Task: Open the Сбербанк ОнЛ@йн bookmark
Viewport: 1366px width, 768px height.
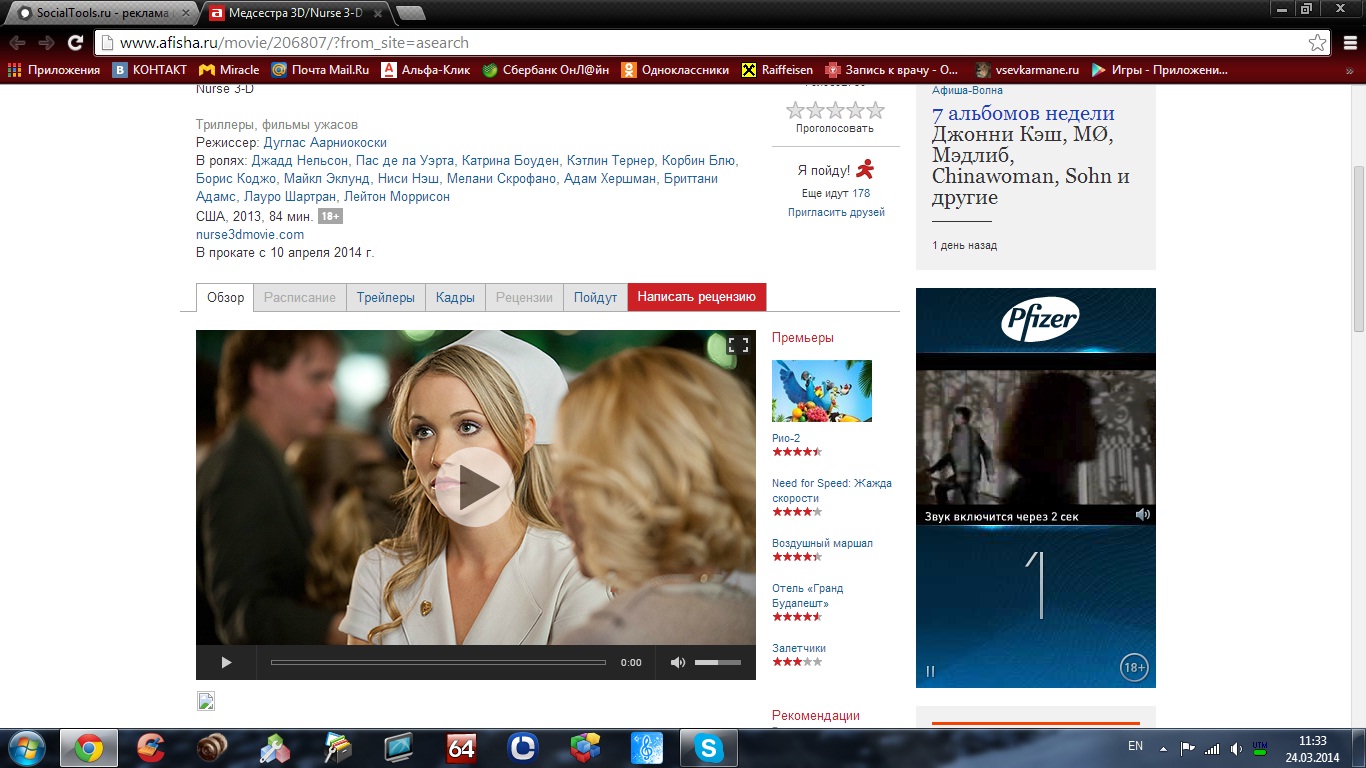Action: 546,70
